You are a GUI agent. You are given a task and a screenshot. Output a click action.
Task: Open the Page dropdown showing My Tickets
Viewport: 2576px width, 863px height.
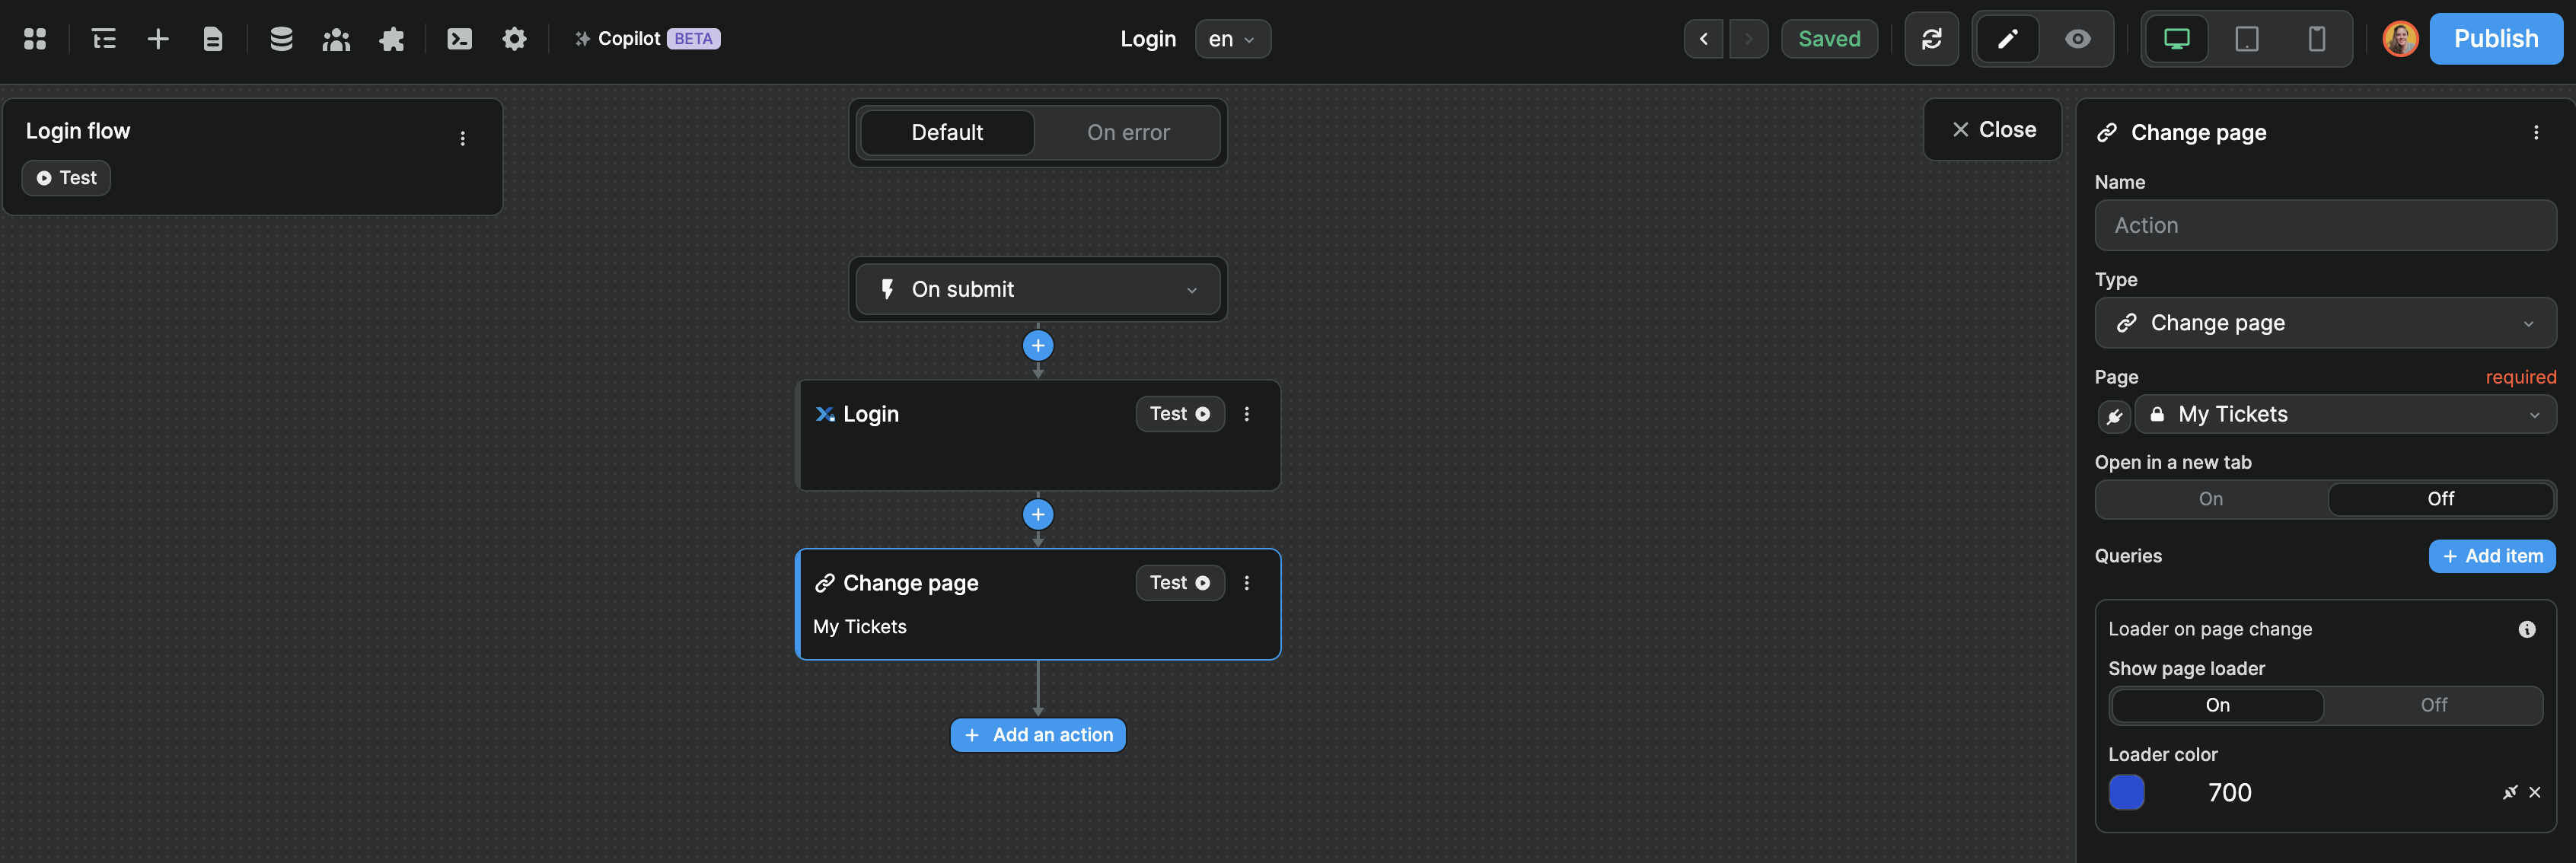point(2345,414)
